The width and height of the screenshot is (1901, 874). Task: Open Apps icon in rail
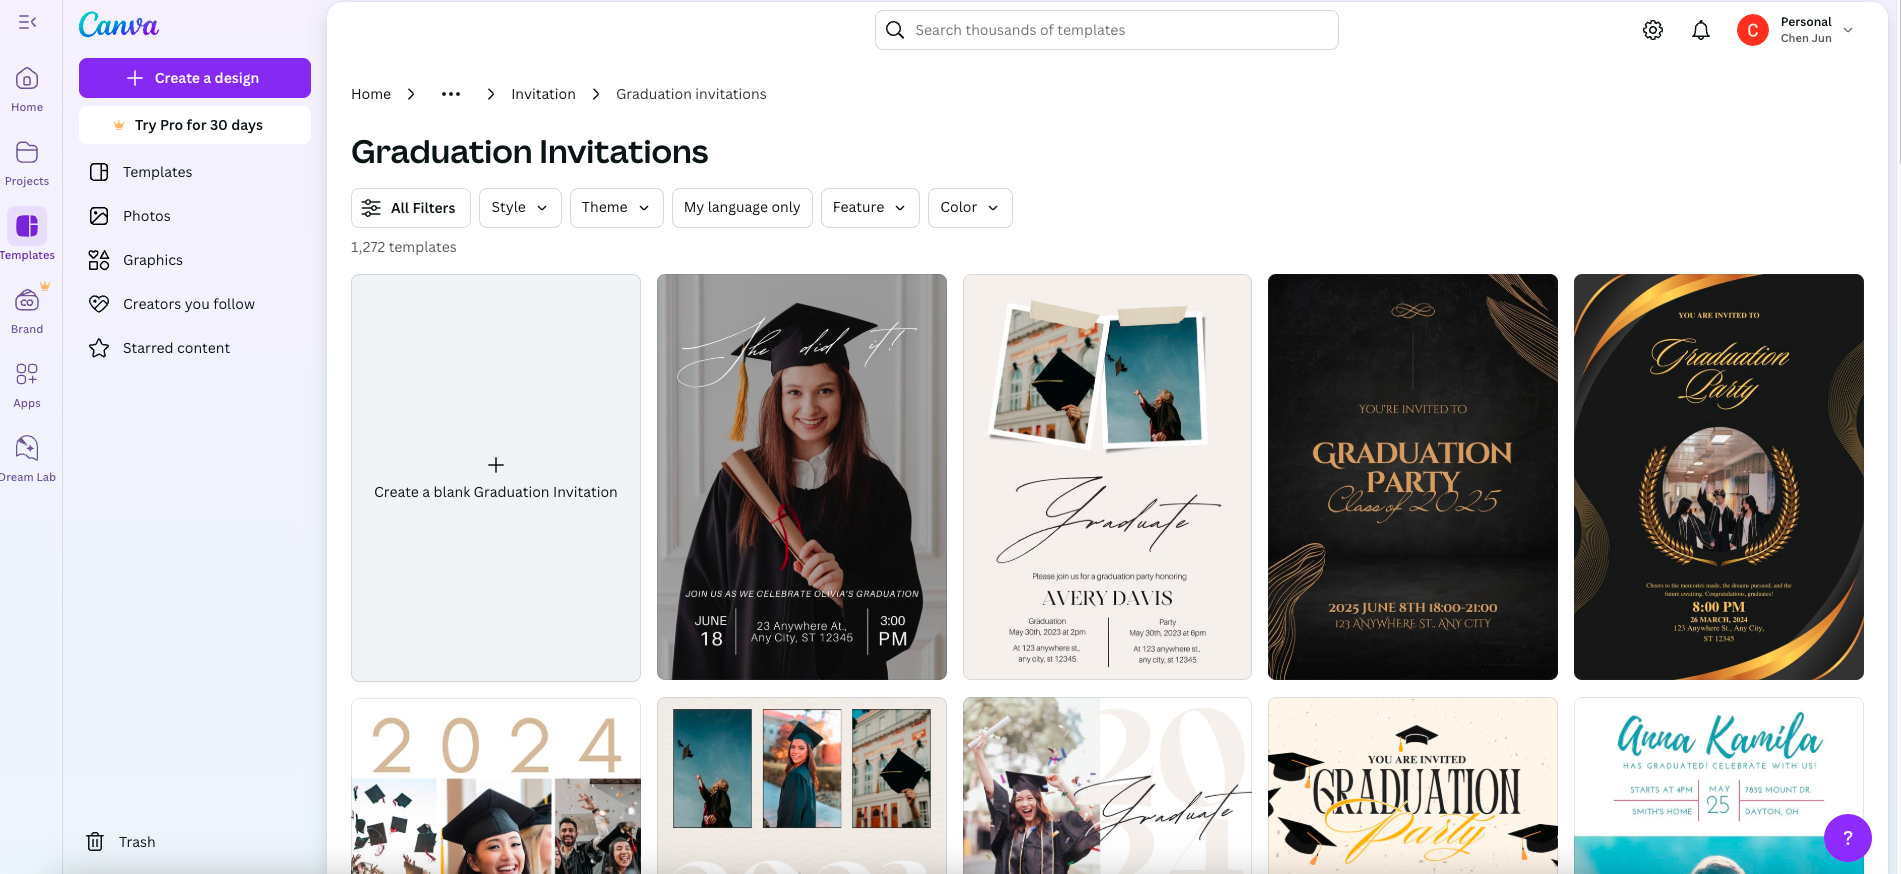click(27, 374)
